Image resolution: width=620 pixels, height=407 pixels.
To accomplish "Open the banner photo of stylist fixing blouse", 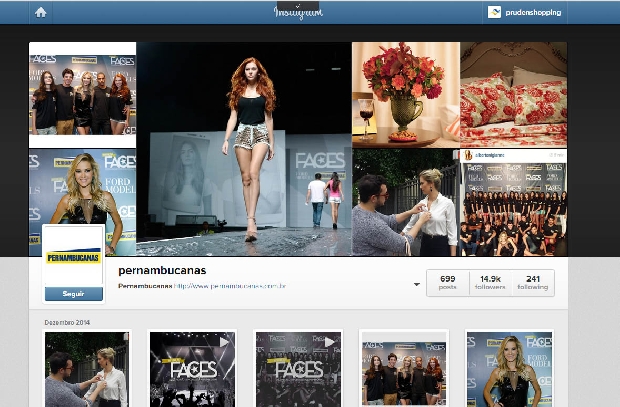I will click(x=406, y=203).
